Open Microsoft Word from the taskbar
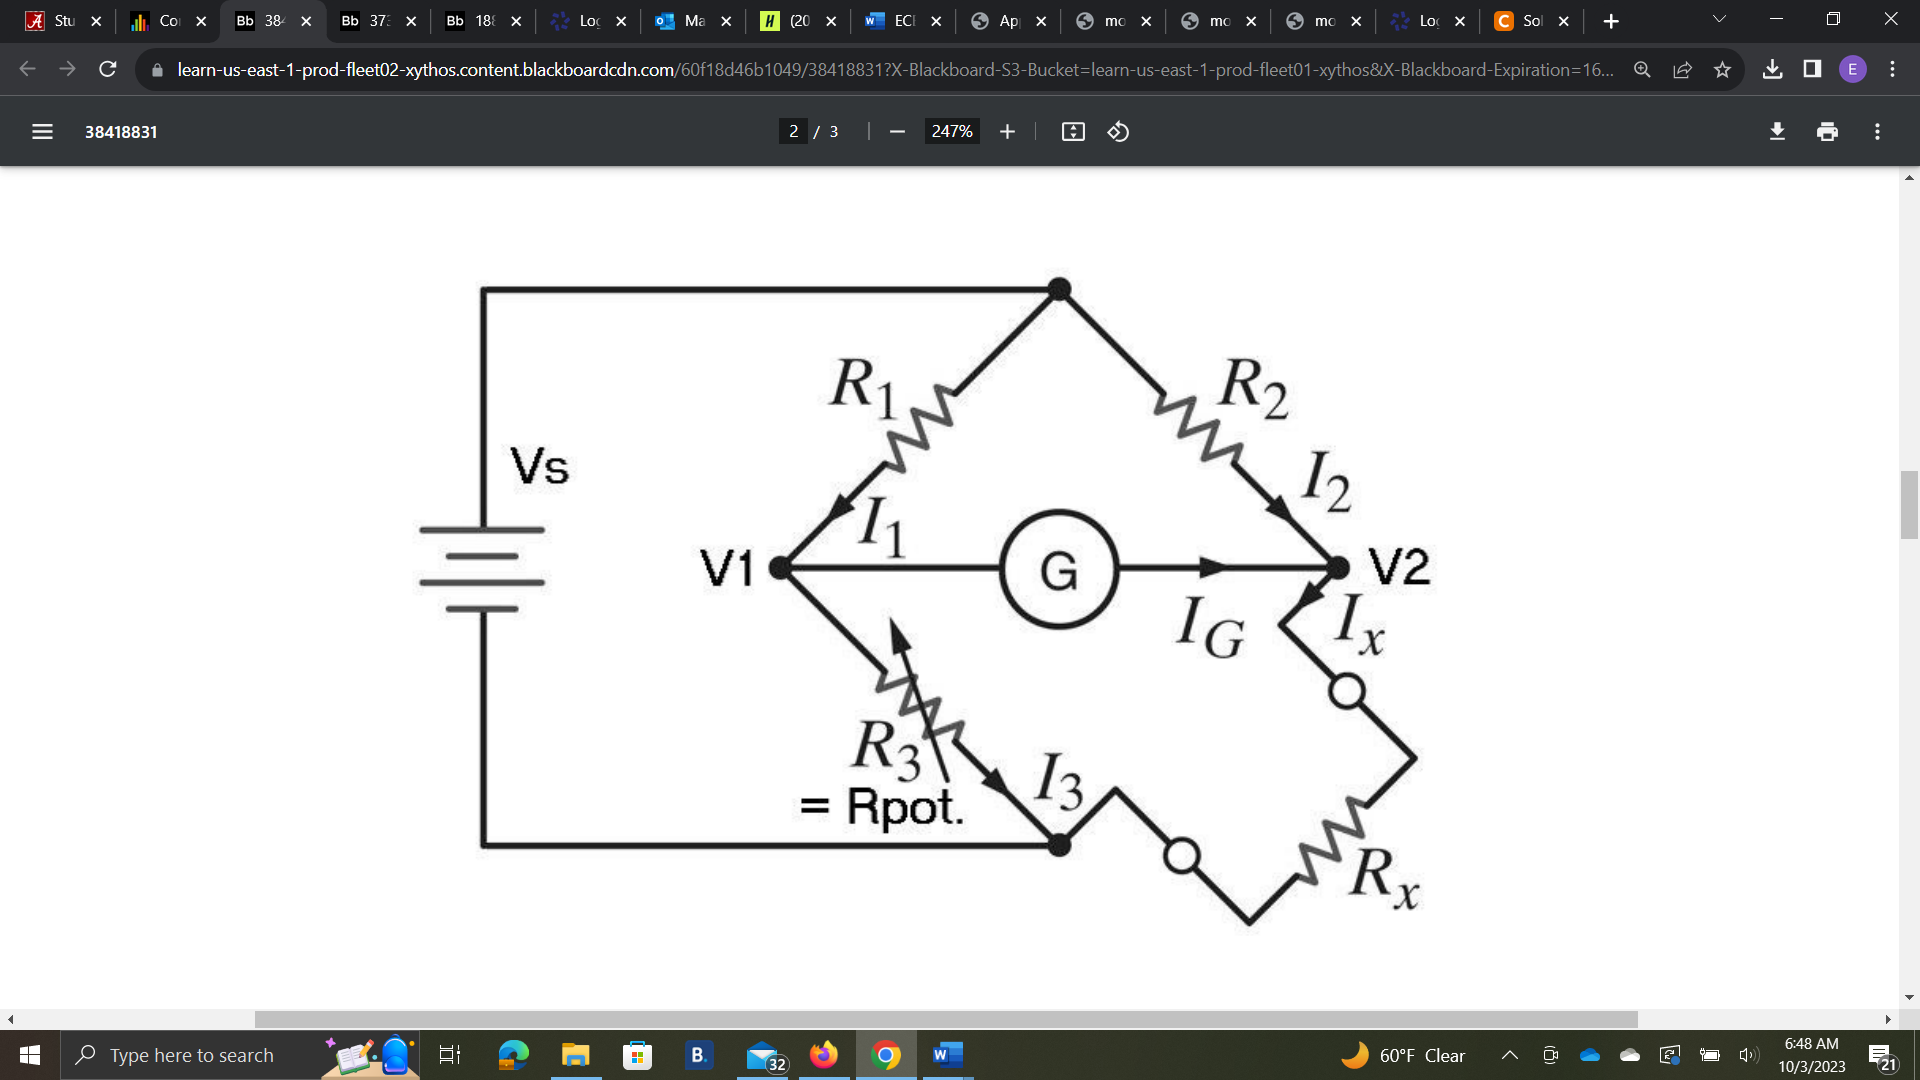1920x1080 pixels. coord(946,1055)
